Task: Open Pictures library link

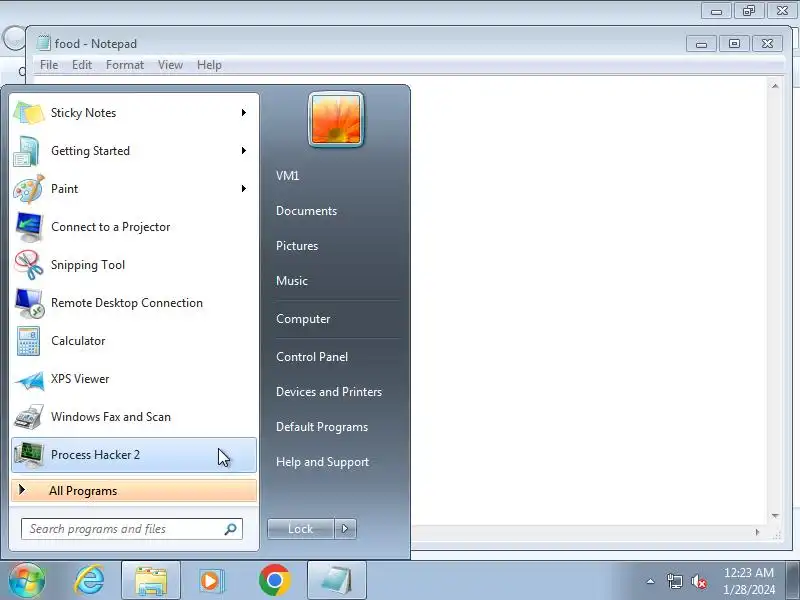Action: click(297, 246)
